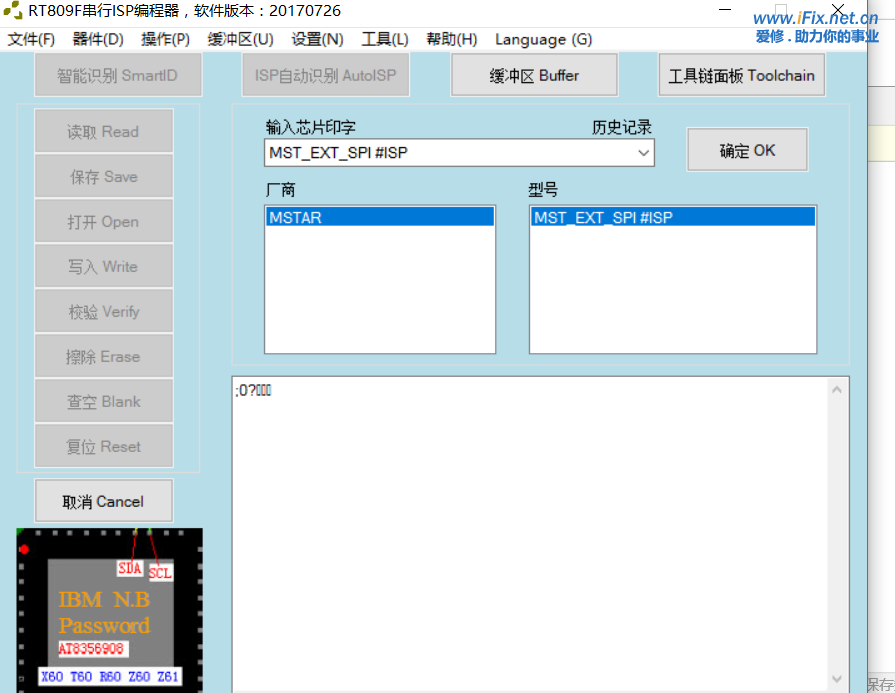This screenshot has height=693, width=895.
Task: Open the Language (G) menu
Action: coord(543,40)
